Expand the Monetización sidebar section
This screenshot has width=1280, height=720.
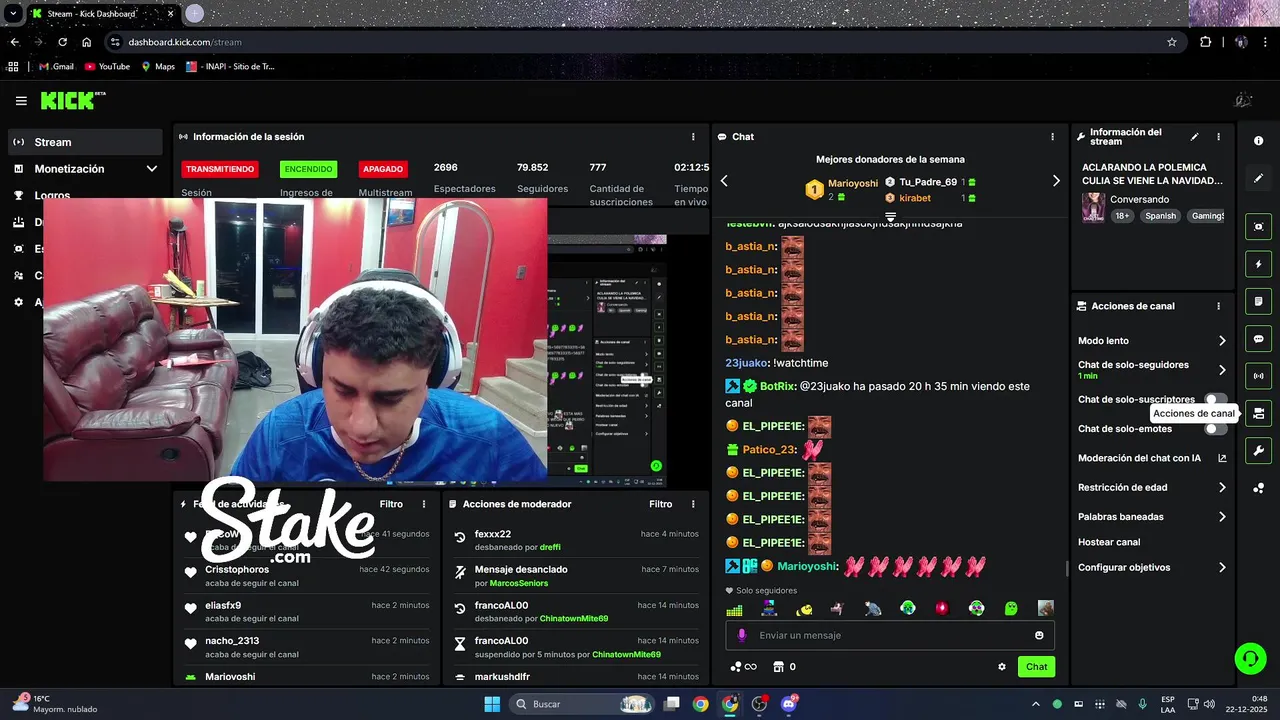(x=151, y=169)
